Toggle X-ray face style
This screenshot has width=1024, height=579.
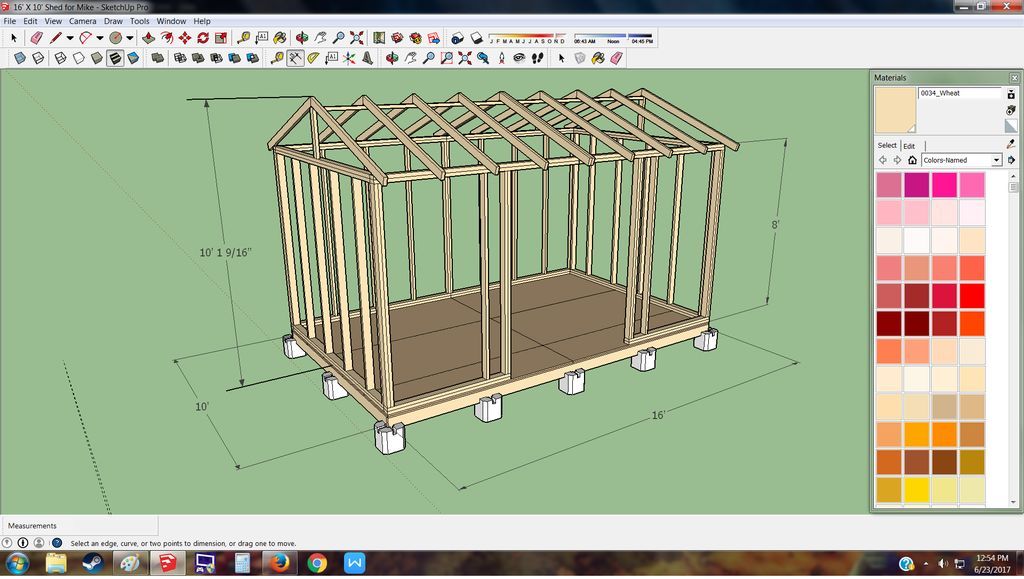pyautogui.click(x=20, y=58)
